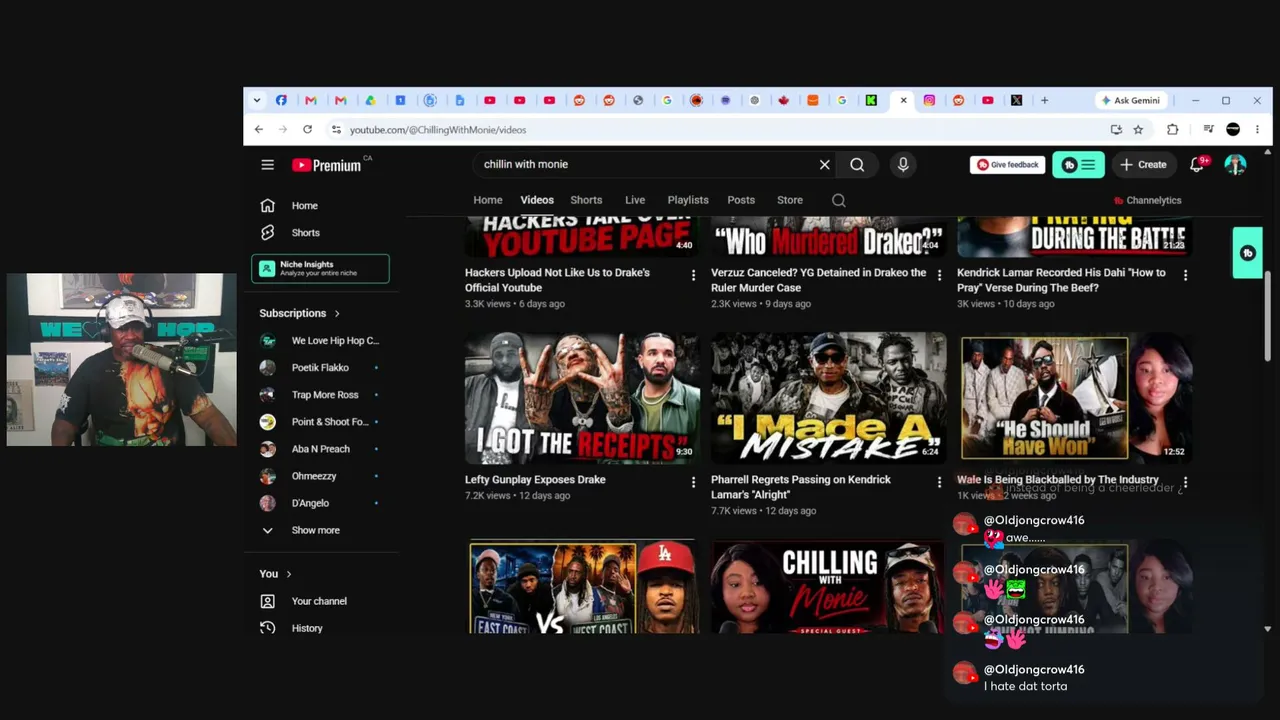
Task: Open options menu for Verzuz Canceled video
Action: click(939, 275)
